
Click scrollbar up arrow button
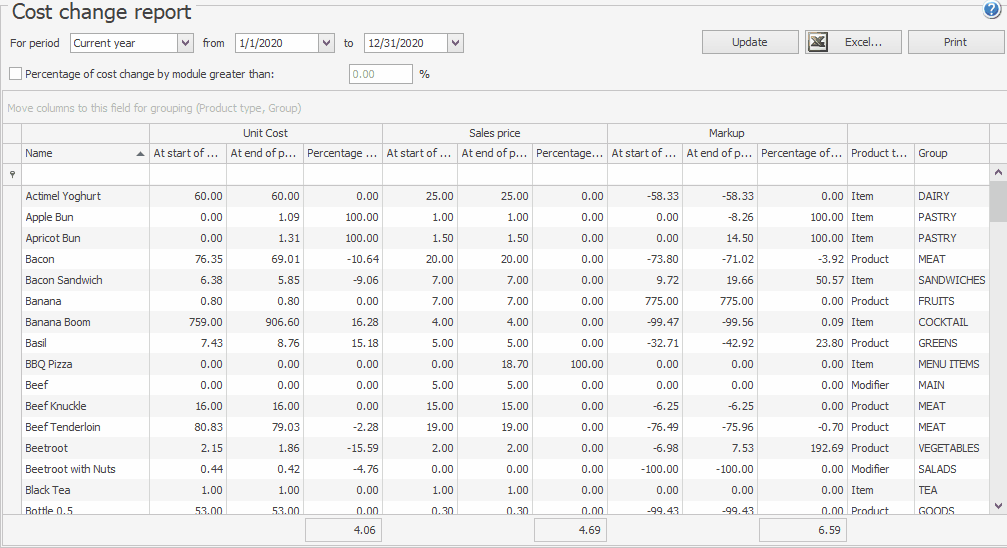pyautogui.click(x=998, y=174)
